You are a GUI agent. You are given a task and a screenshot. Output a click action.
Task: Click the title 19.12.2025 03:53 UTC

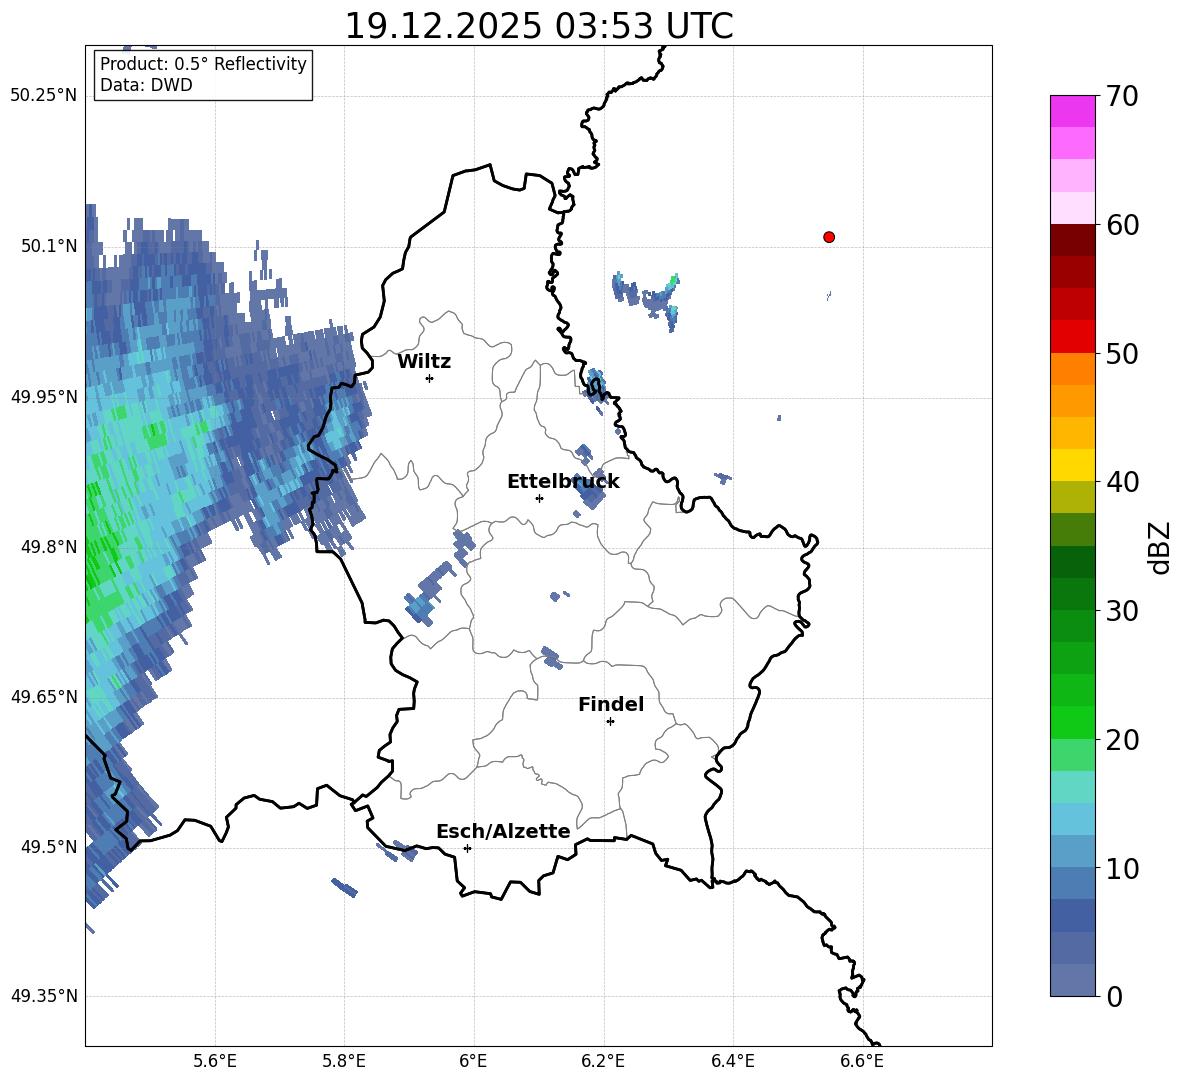[x=539, y=26]
